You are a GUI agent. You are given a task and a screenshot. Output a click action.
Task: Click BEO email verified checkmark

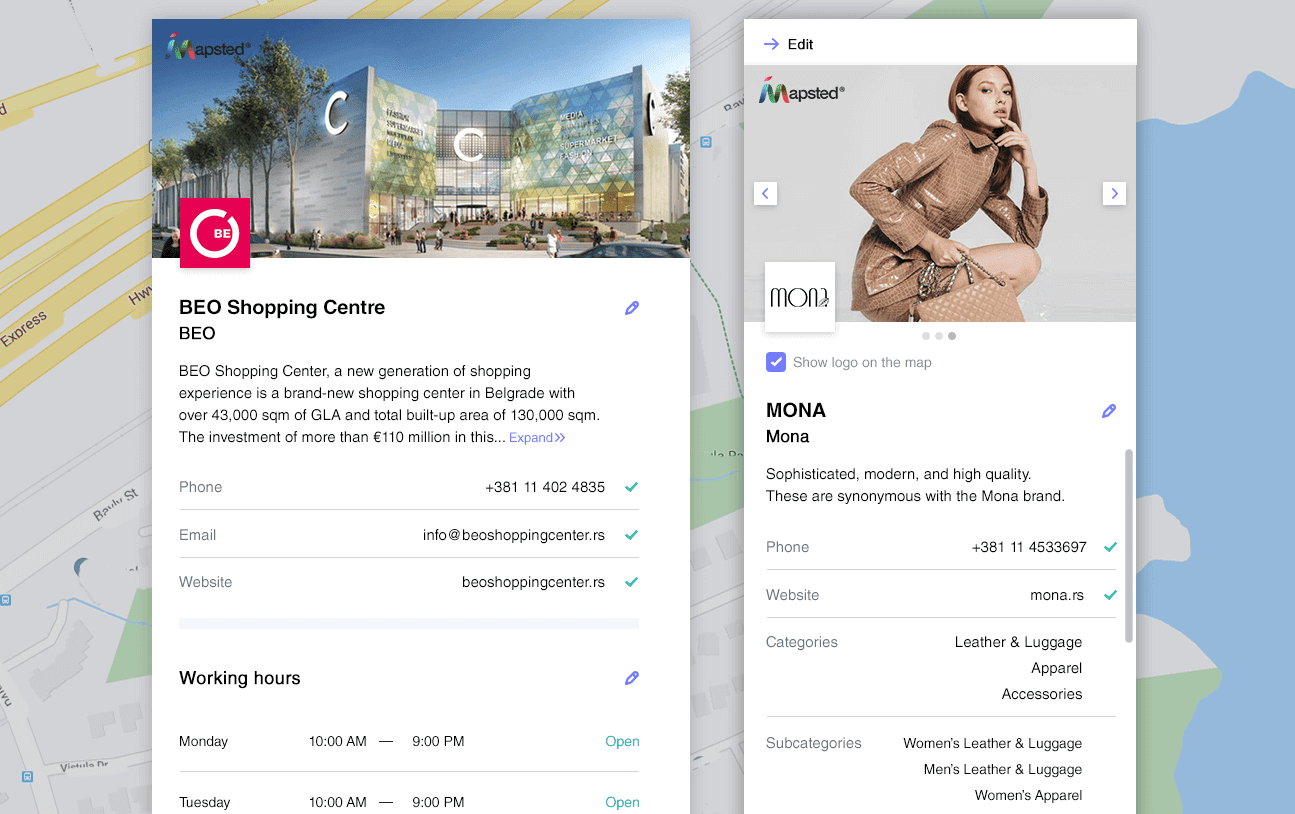[631, 535]
